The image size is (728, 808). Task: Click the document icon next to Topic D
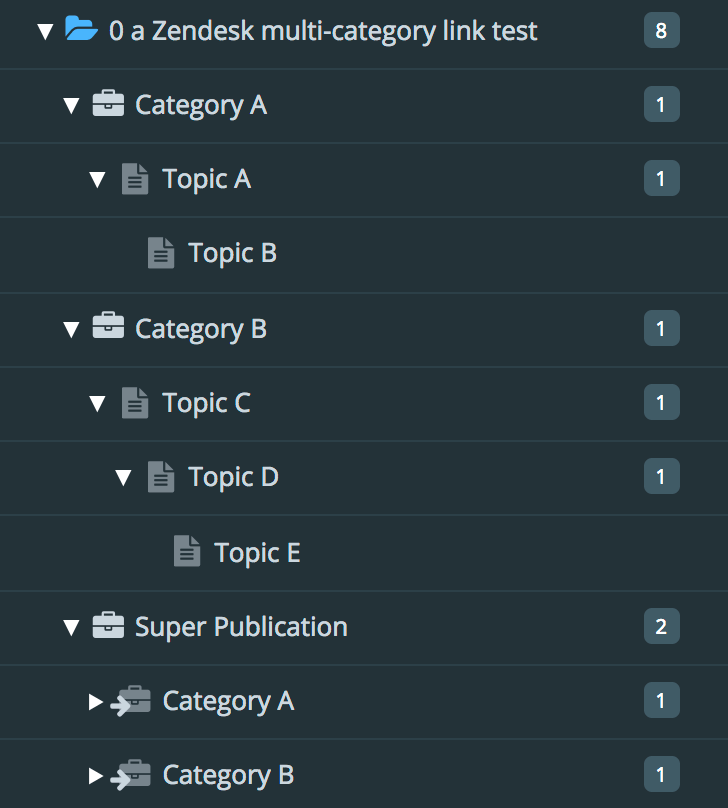click(x=160, y=477)
